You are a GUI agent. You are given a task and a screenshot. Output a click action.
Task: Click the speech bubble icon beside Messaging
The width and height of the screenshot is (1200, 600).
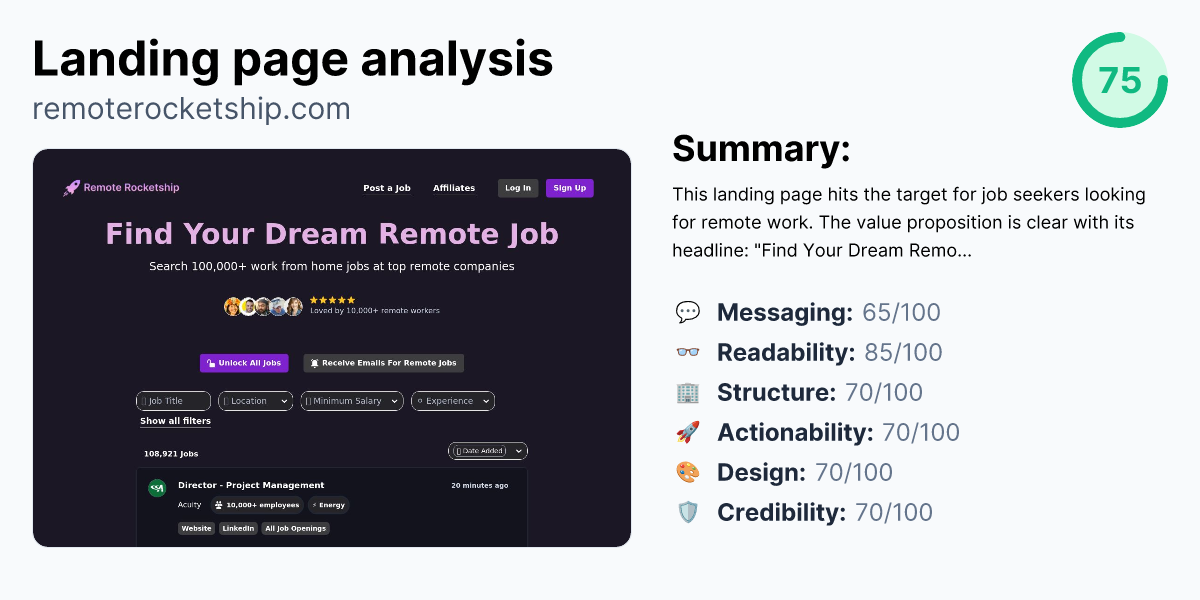[x=688, y=312]
